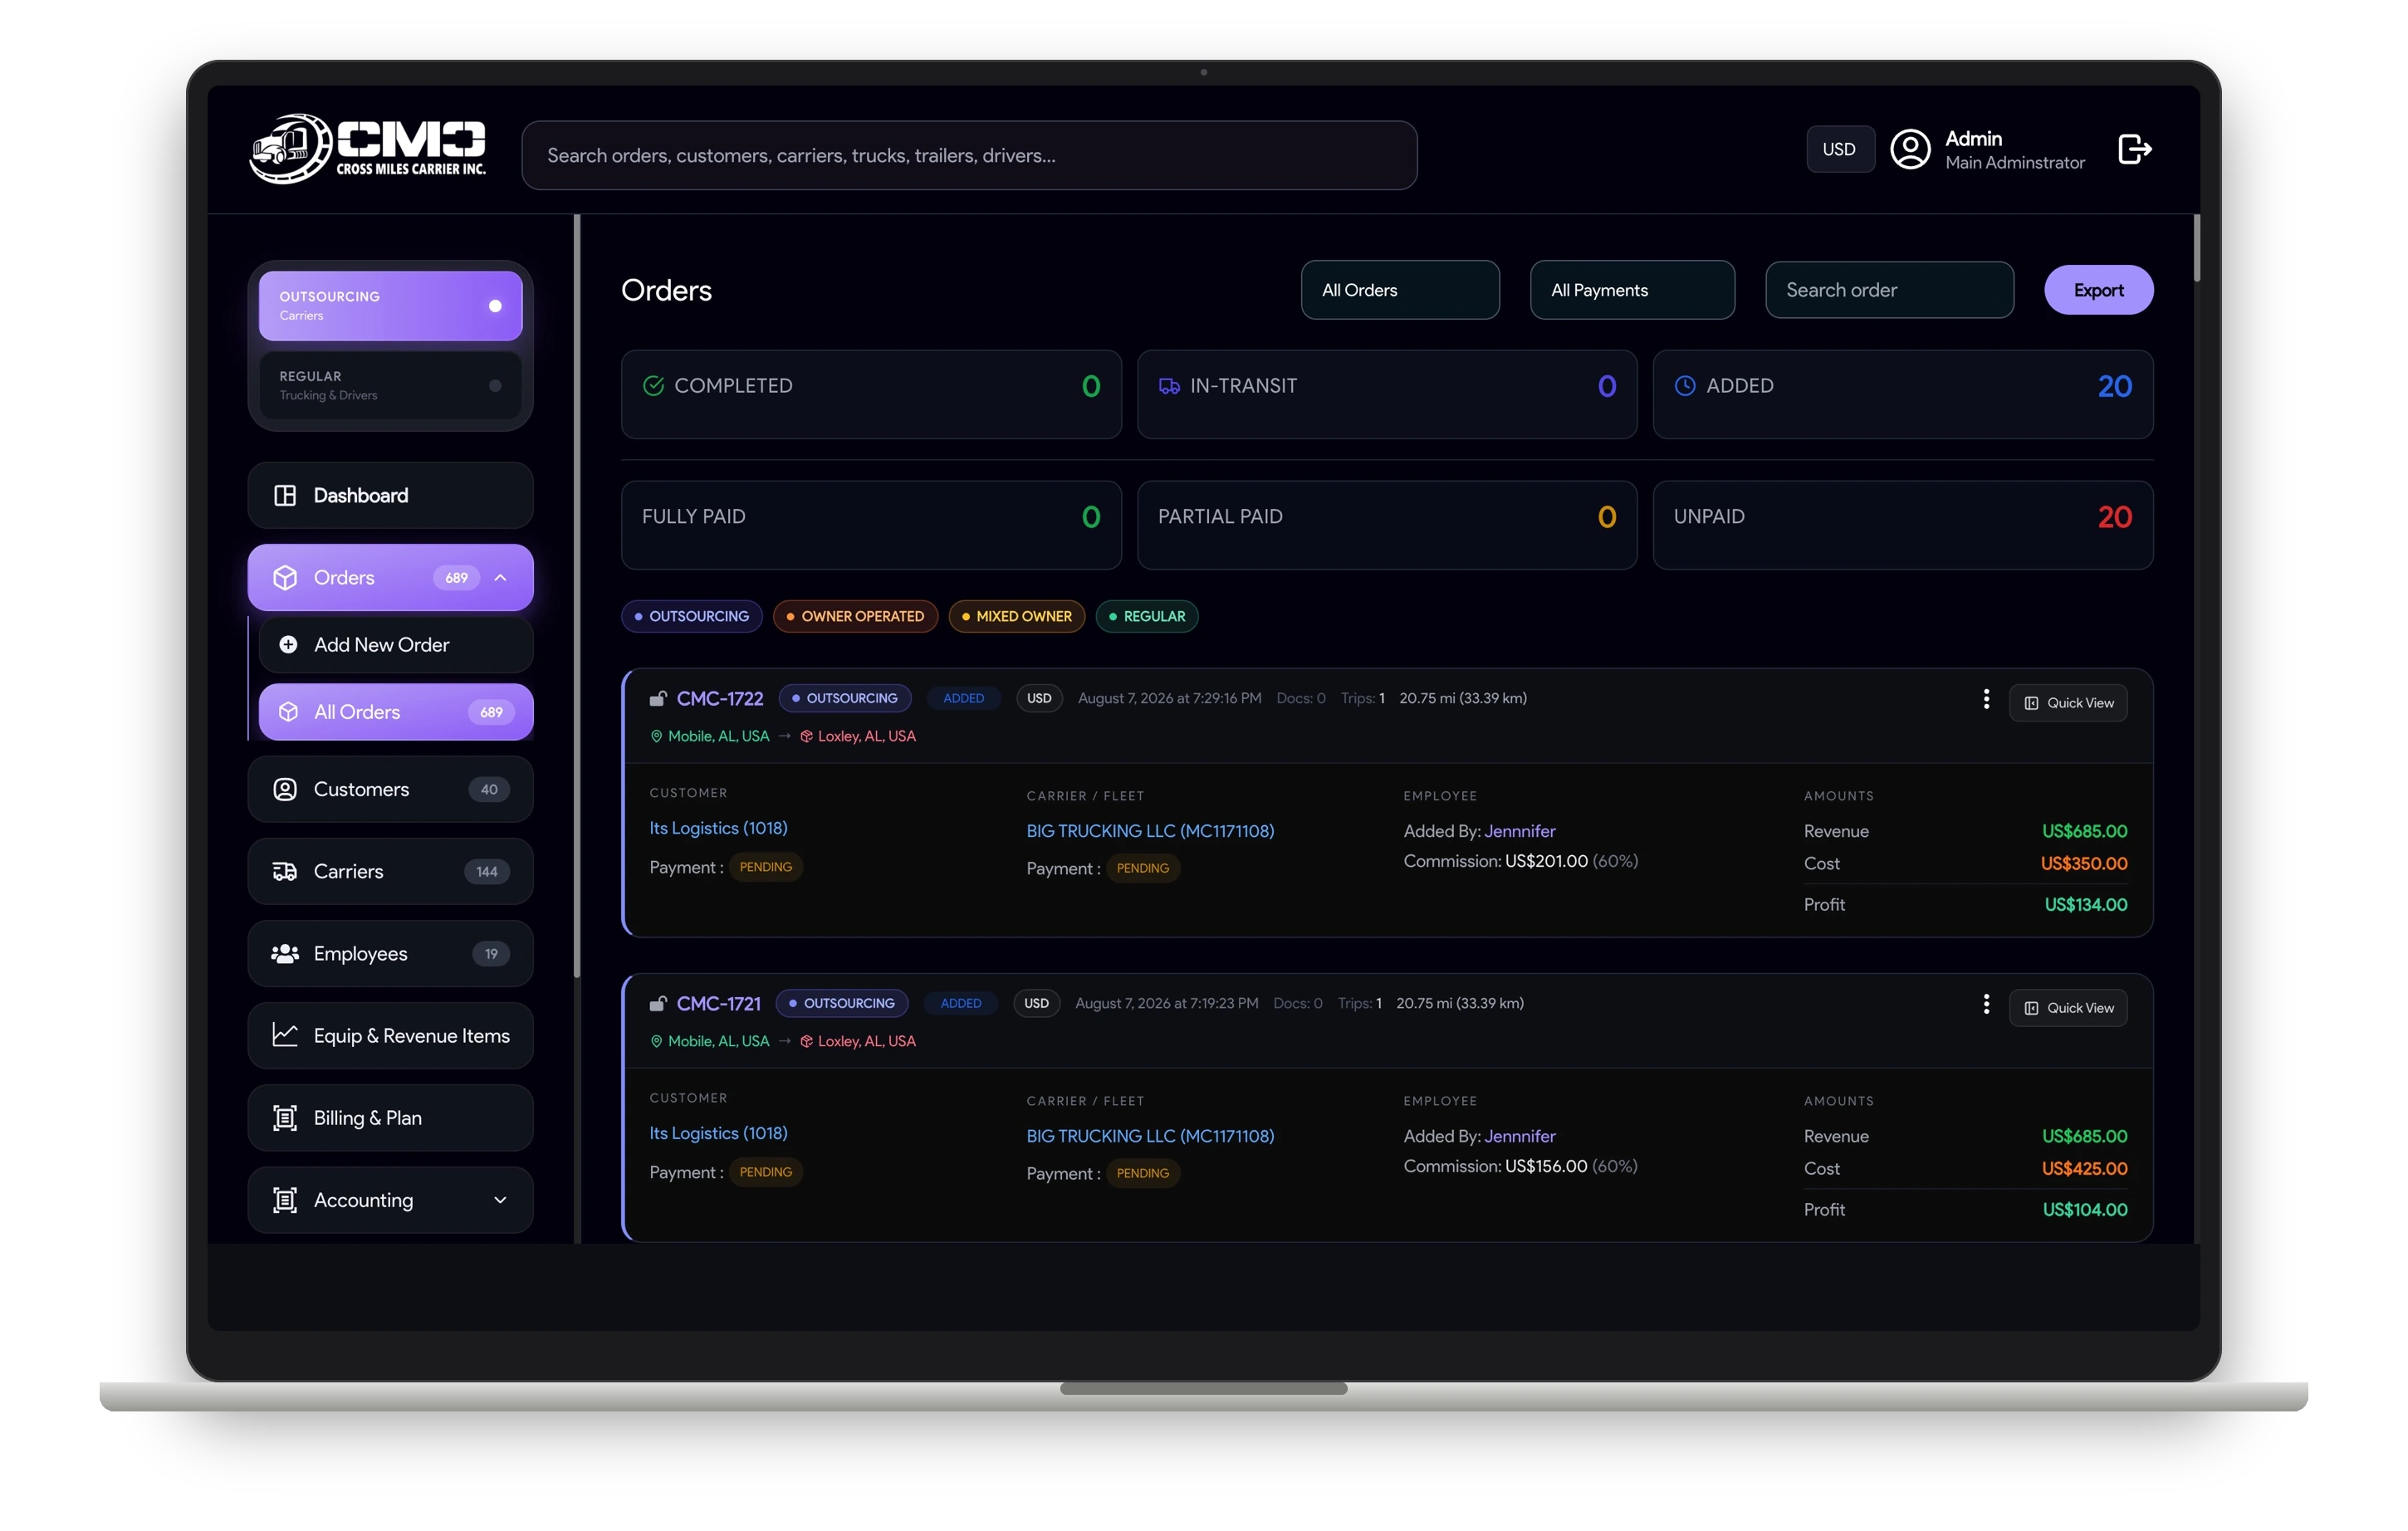The height and width of the screenshot is (1531, 2408).
Task: Click the Employees group icon
Action: tap(285, 953)
